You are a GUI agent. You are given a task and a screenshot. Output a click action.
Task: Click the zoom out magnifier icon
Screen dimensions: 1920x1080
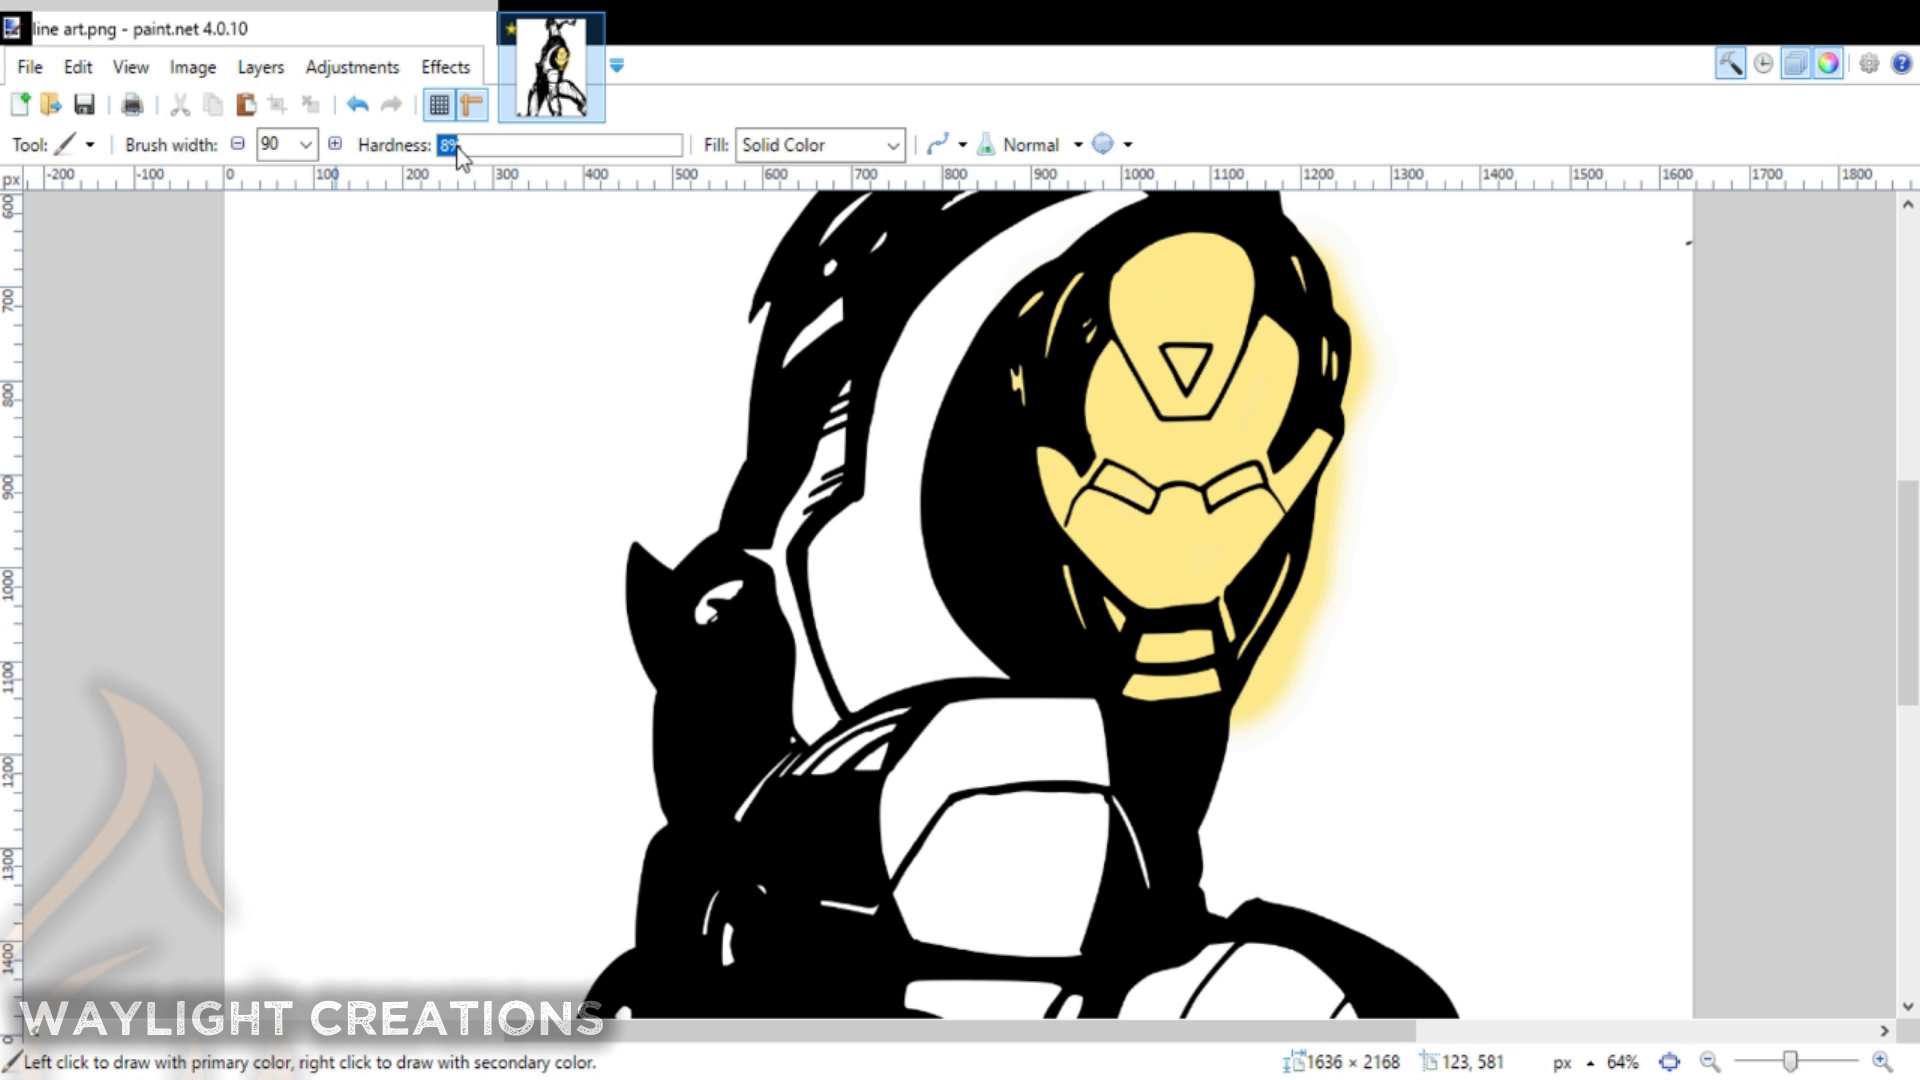click(x=1710, y=1062)
